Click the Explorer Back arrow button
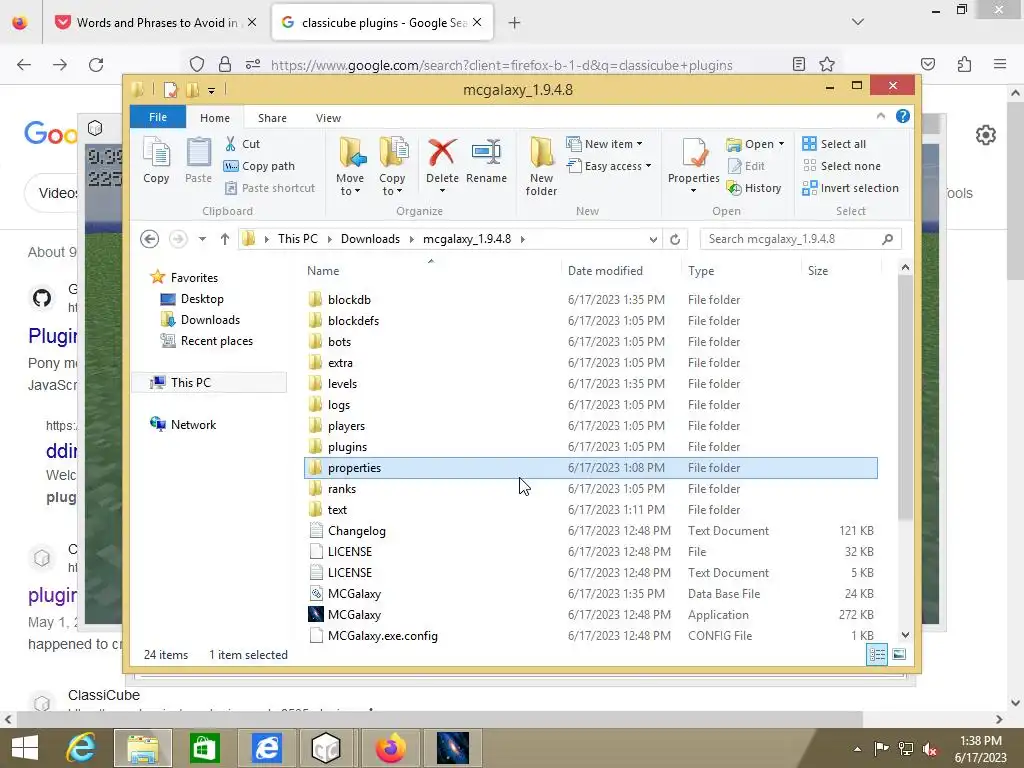The width and height of the screenshot is (1024, 768). pos(150,239)
